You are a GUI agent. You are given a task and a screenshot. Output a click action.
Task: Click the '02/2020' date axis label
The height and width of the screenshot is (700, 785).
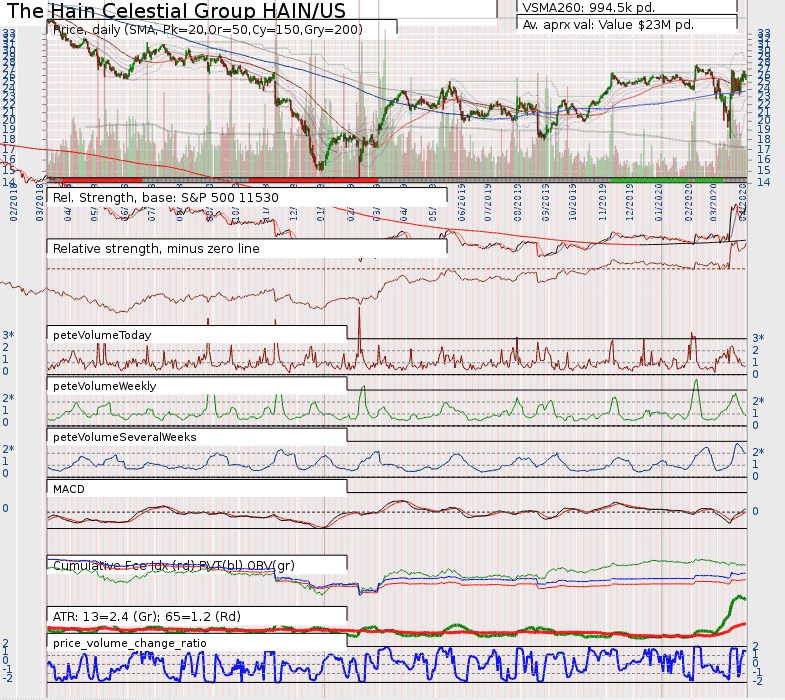point(688,202)
